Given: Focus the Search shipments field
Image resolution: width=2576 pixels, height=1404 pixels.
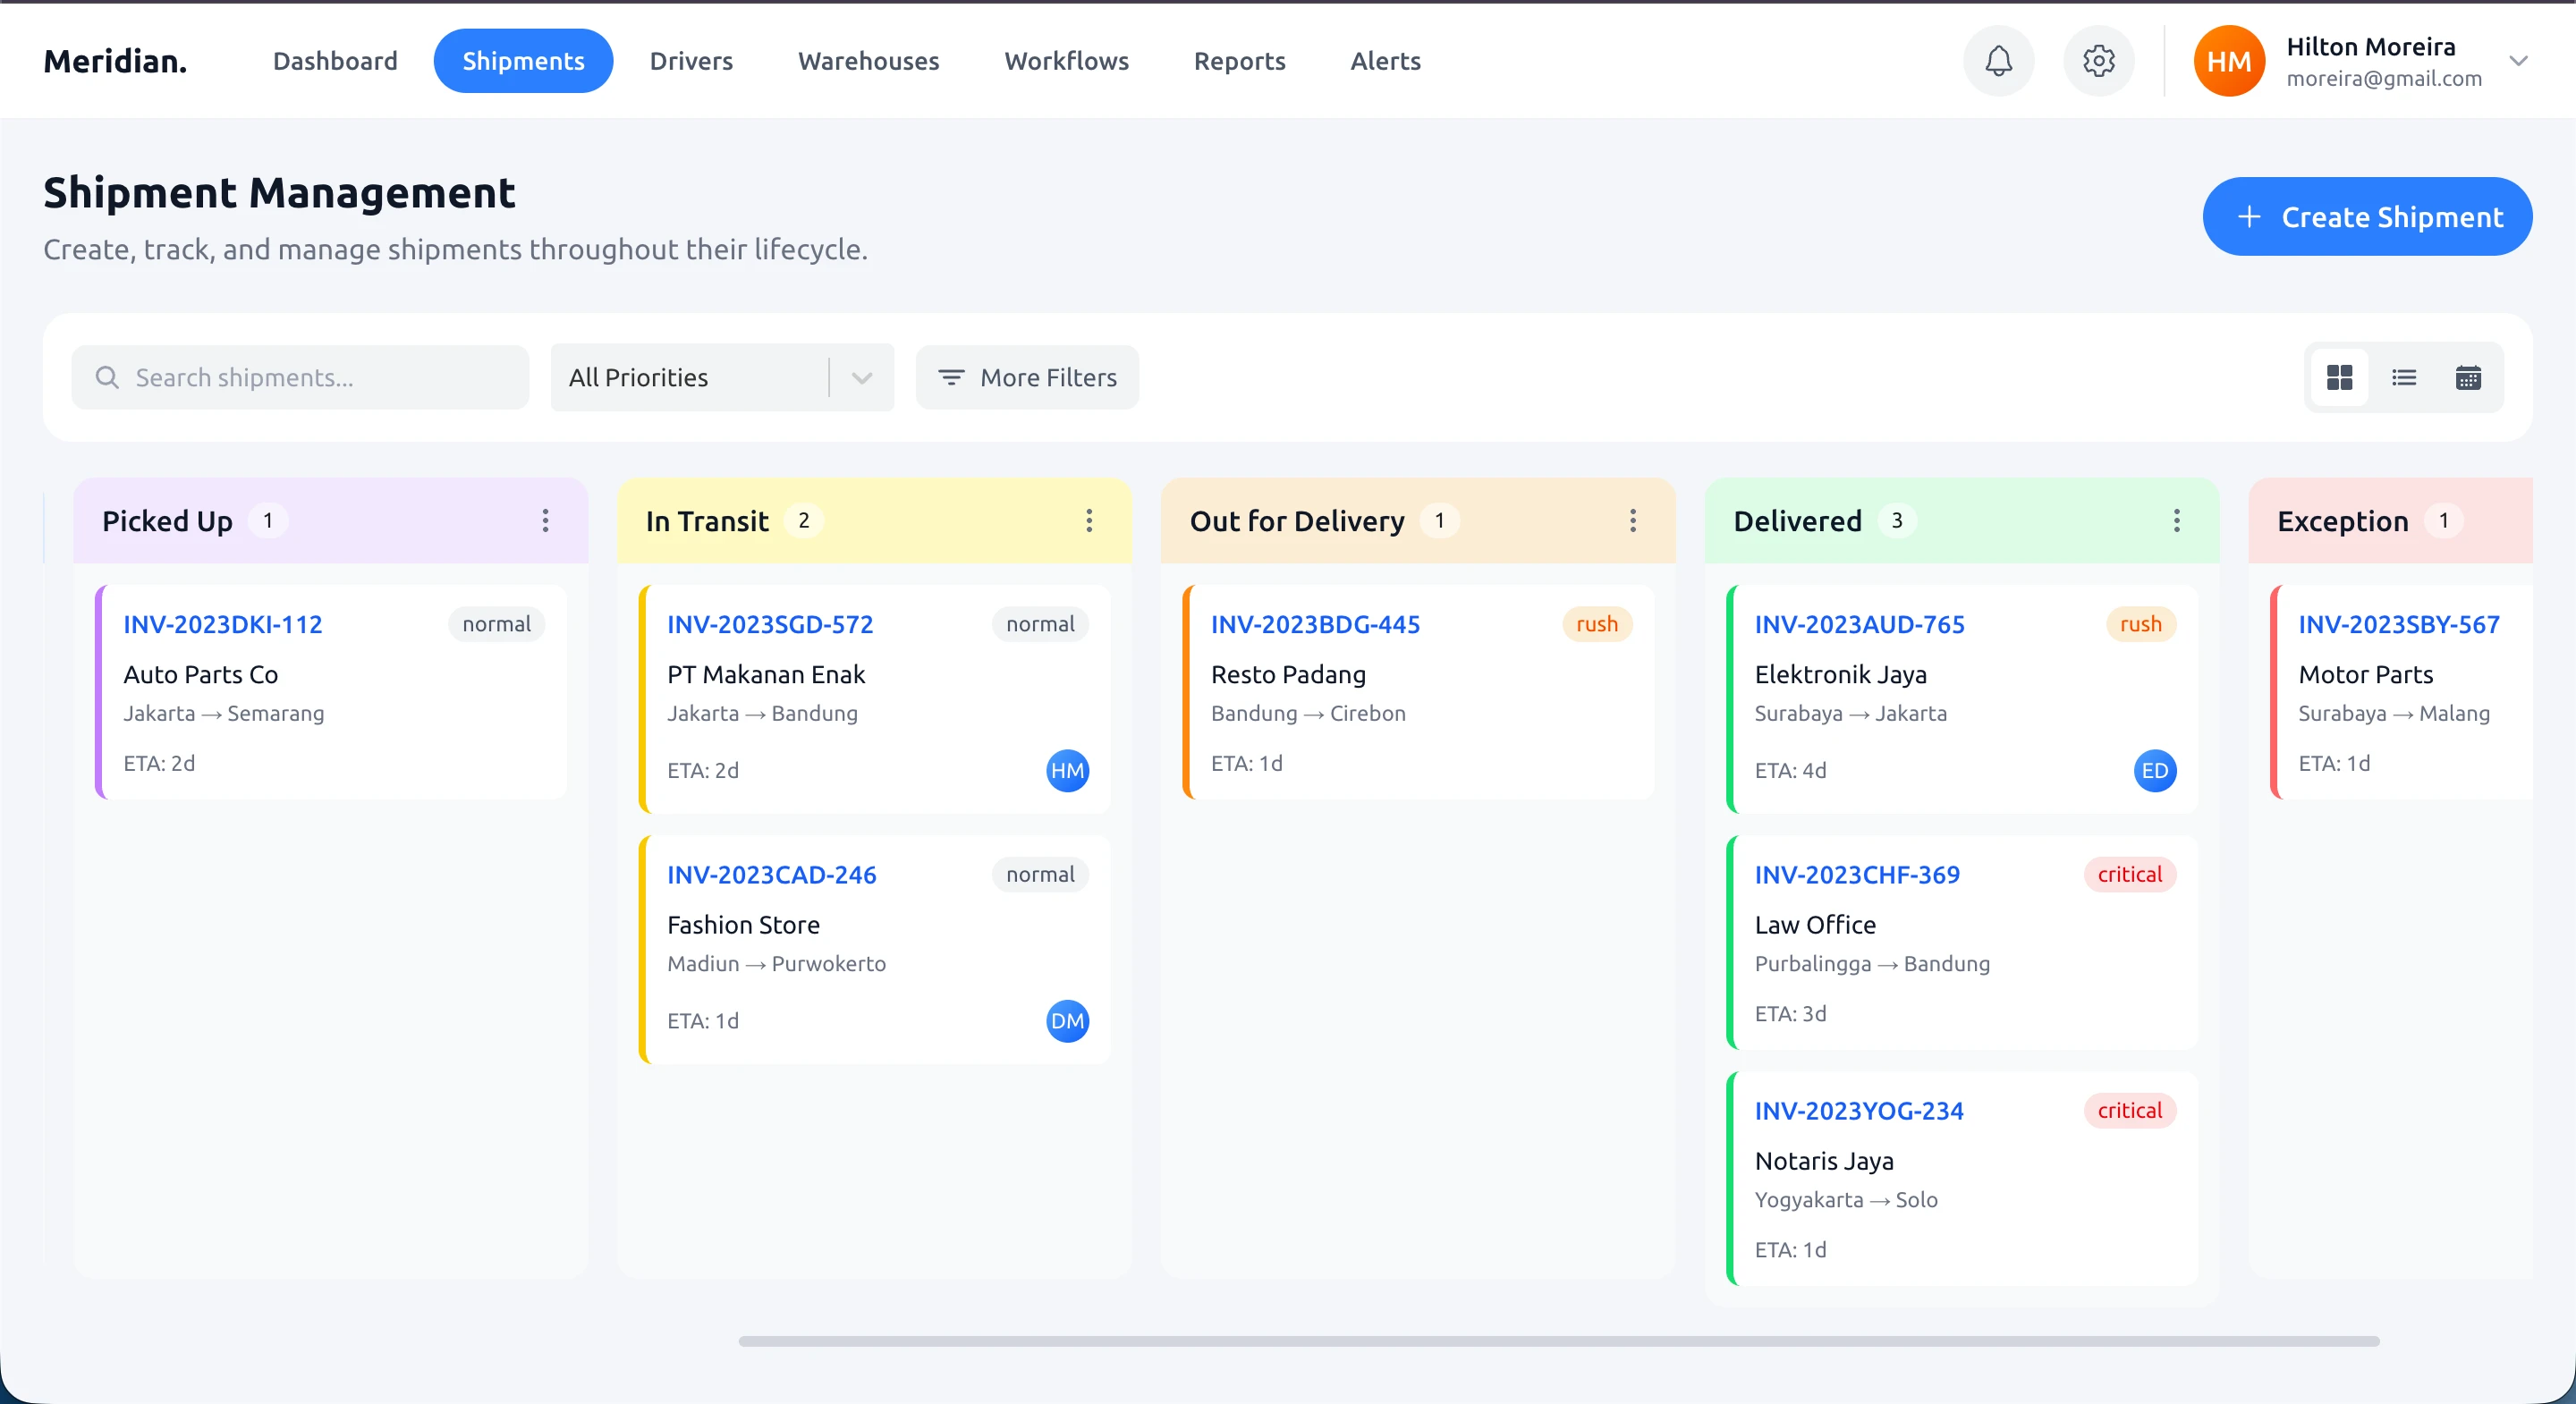Looking at the screenshot, I should click(300, 377).
